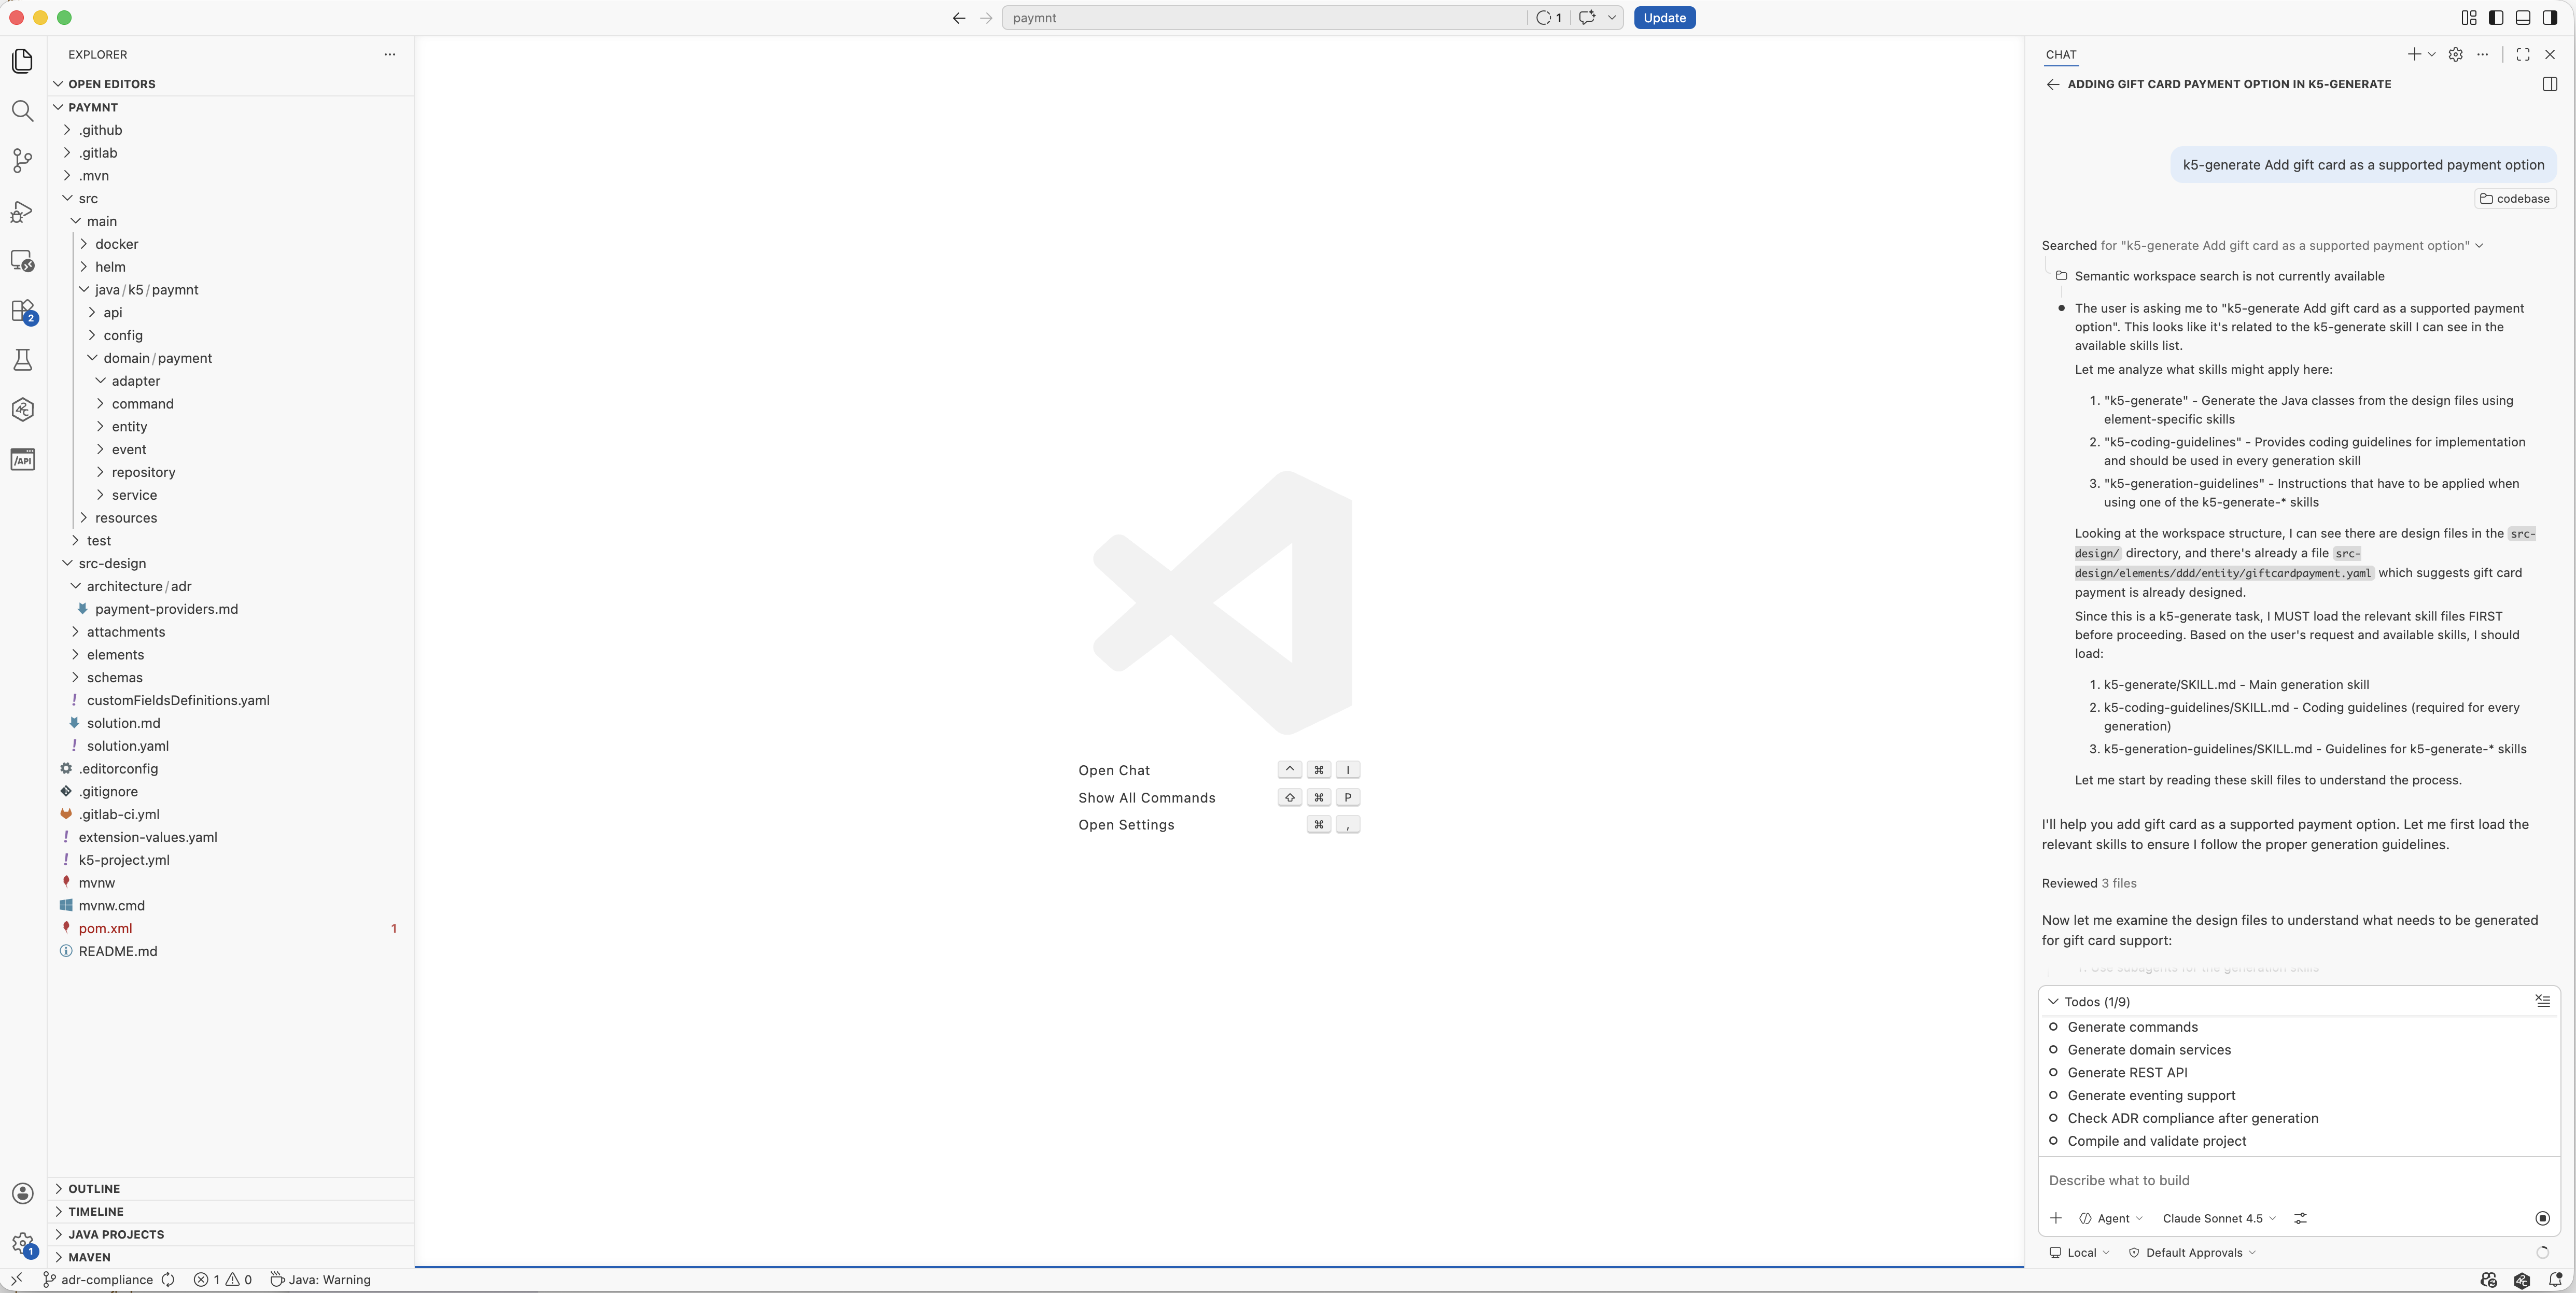This screenshot has width=2576, height=1293.
Task: Add context with plus in chat input
Action: 2055,1218
